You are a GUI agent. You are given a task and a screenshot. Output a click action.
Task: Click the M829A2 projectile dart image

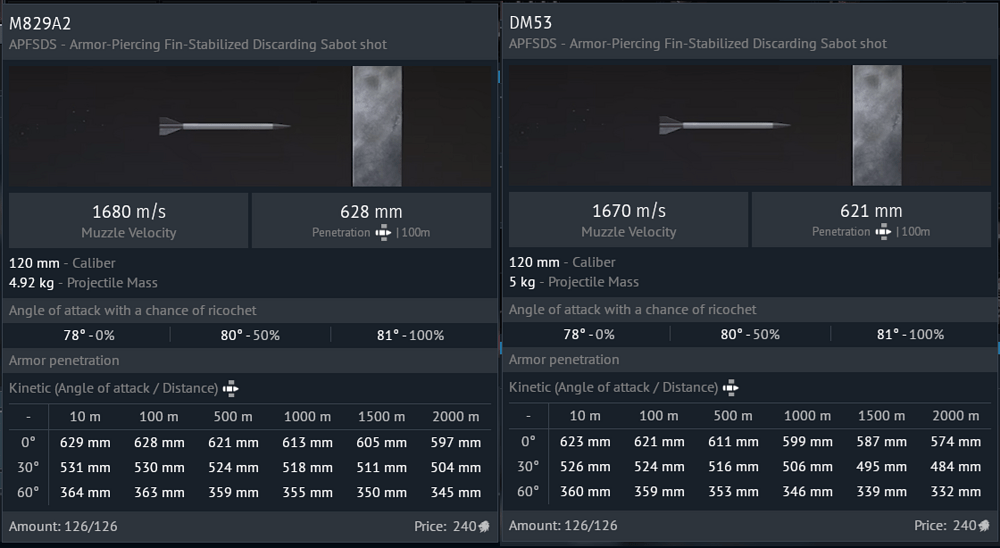click(224, 126)
